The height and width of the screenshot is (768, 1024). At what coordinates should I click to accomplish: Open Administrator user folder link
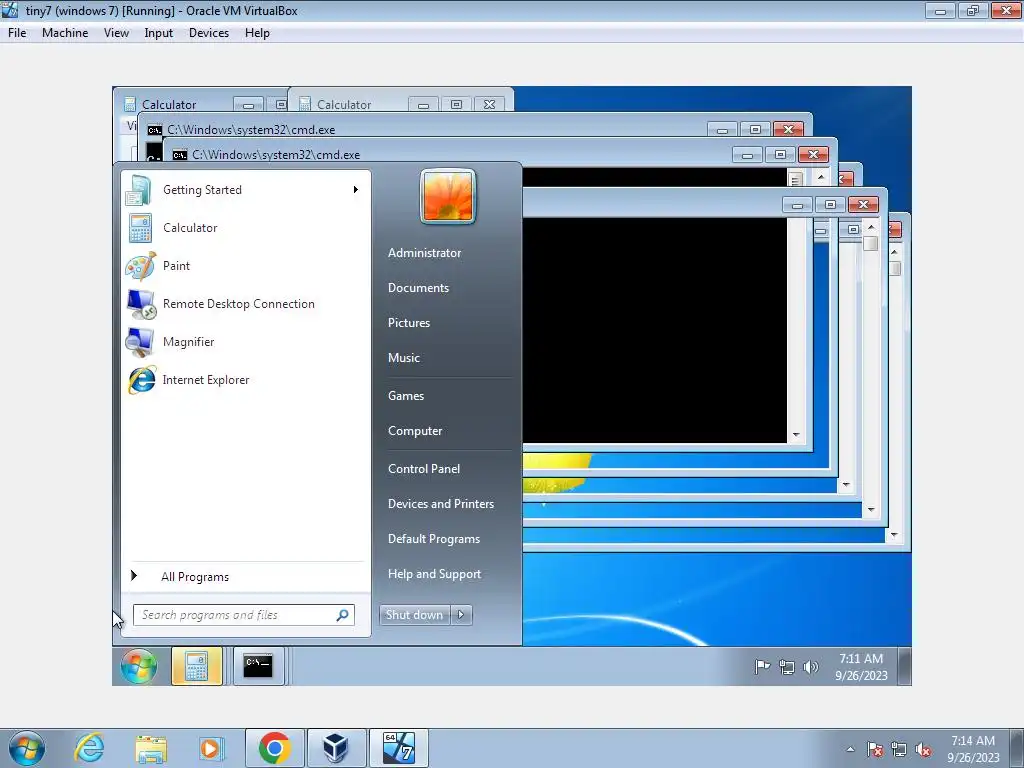click(424, 253)
